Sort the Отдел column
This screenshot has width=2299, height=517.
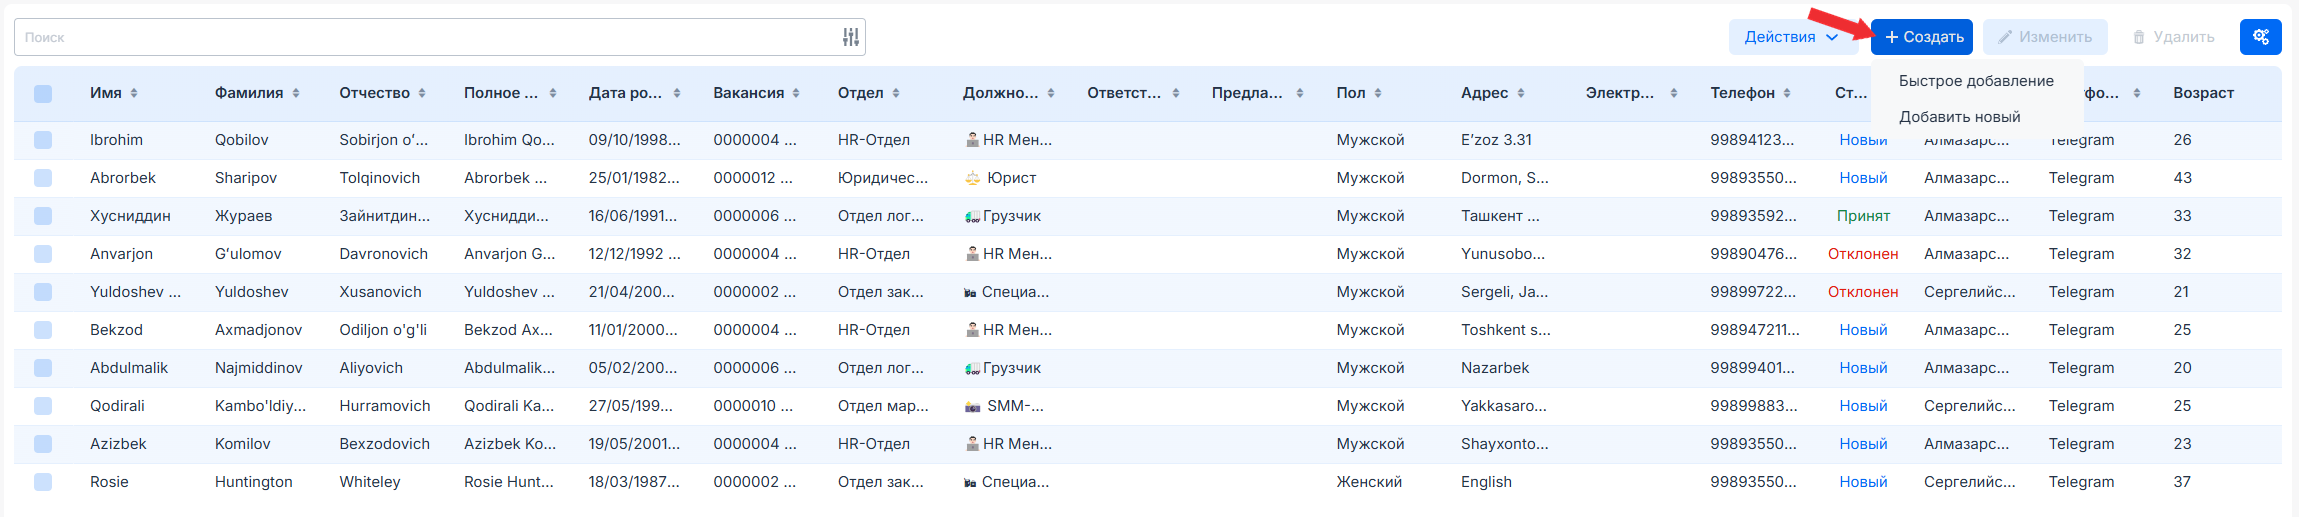896,93
